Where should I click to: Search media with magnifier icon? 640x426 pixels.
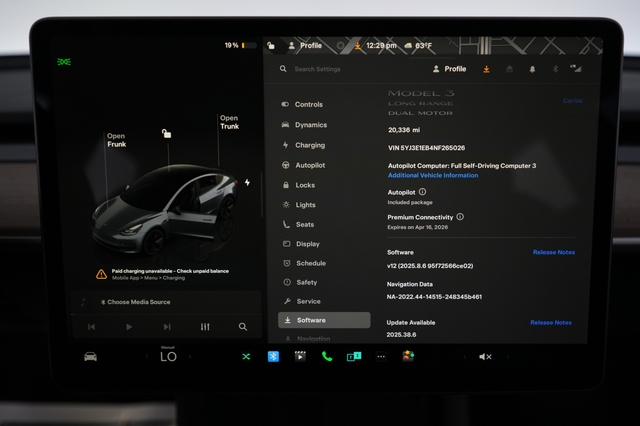(243, 327)
